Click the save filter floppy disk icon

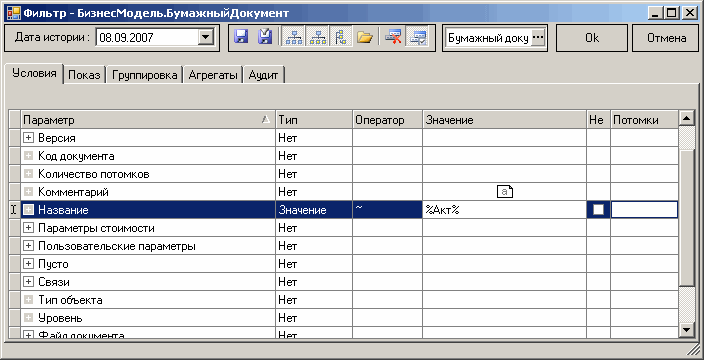coord(242,38)
